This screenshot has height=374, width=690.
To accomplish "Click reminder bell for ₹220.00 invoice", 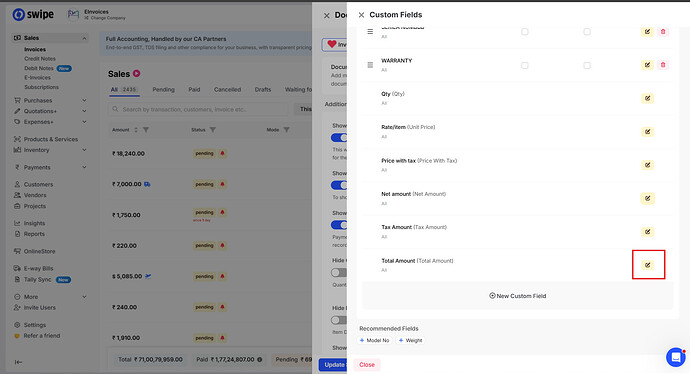I will [222, 246].
